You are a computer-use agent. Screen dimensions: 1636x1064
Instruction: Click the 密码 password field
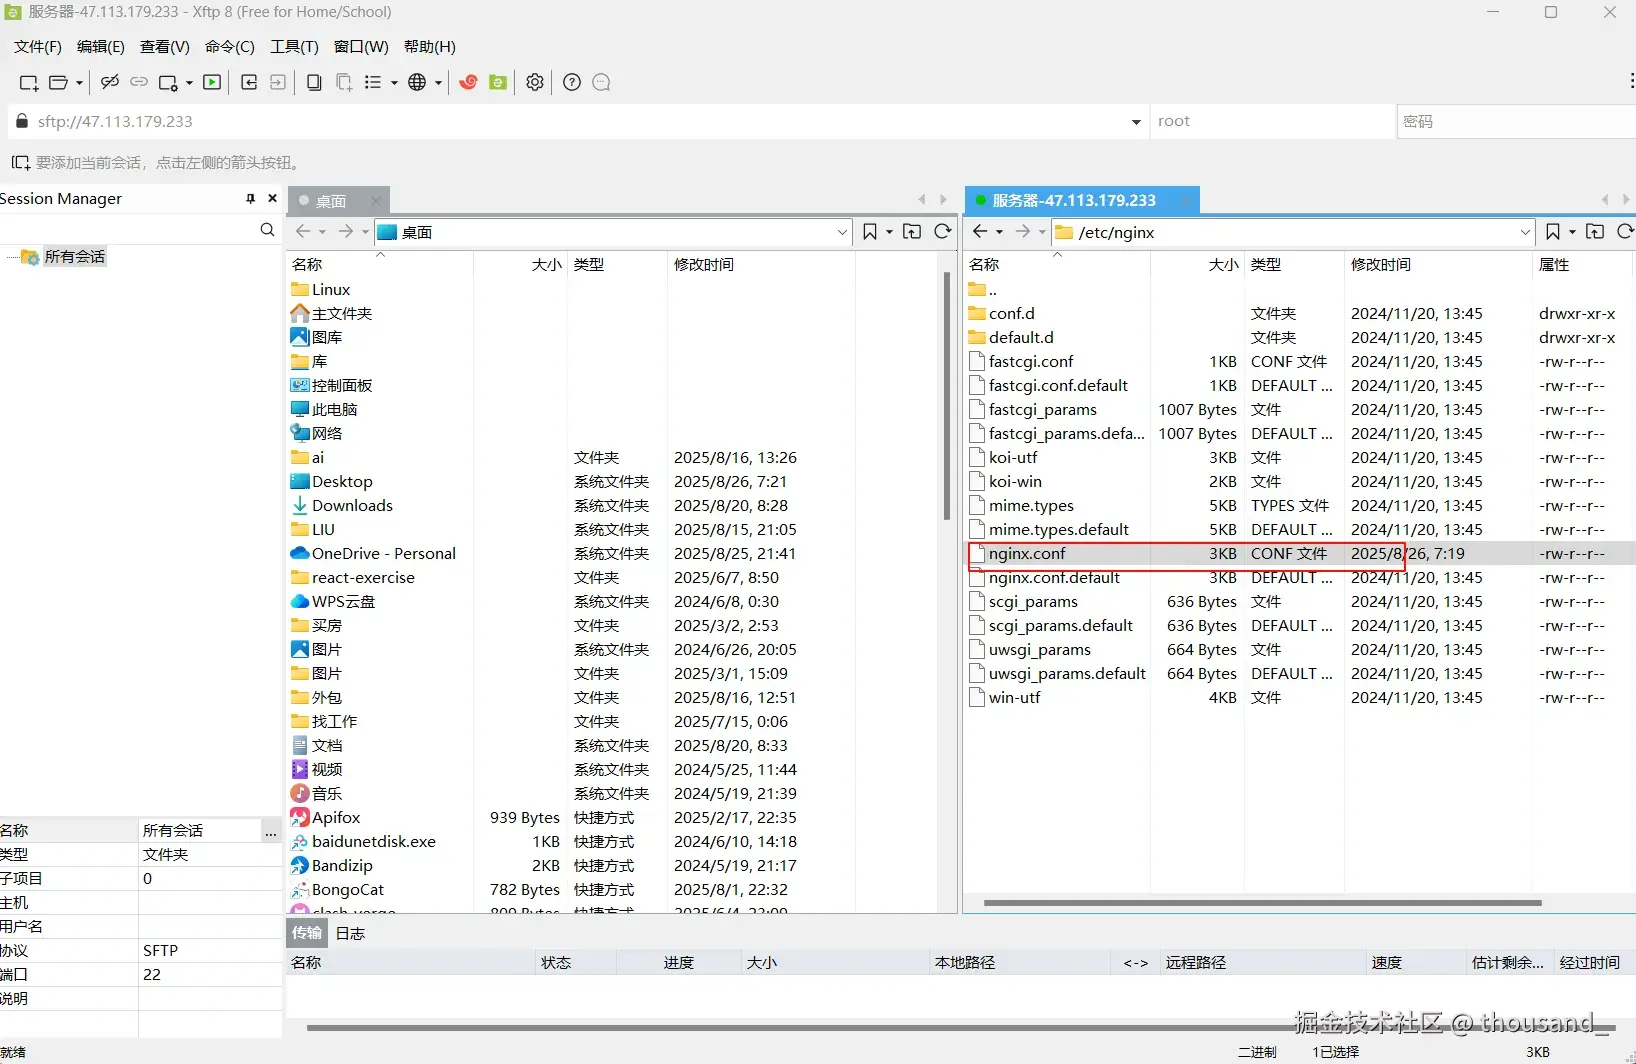click(1516, 122)
